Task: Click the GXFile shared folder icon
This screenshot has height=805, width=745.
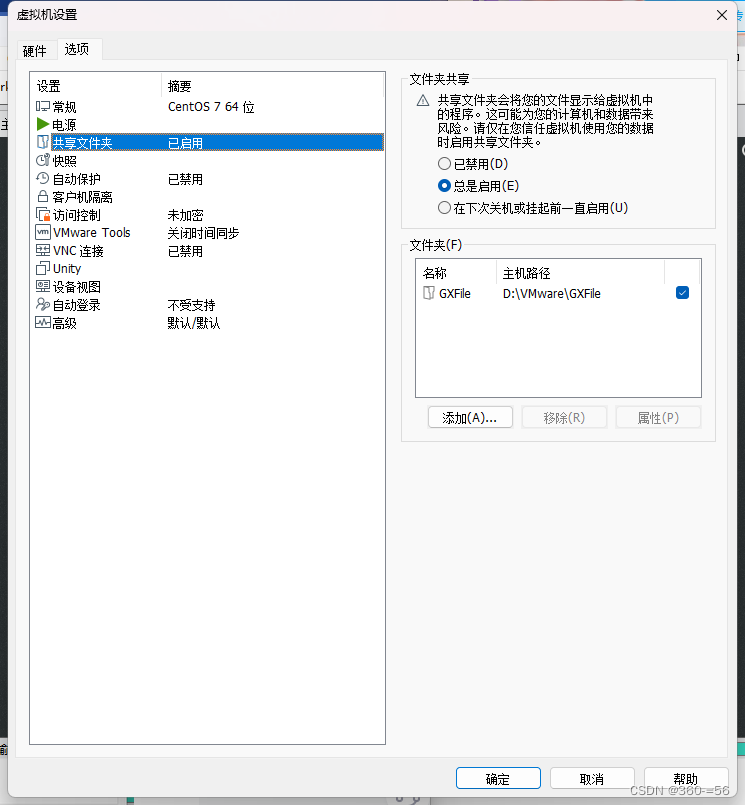Action: click(x=429, y=293)
